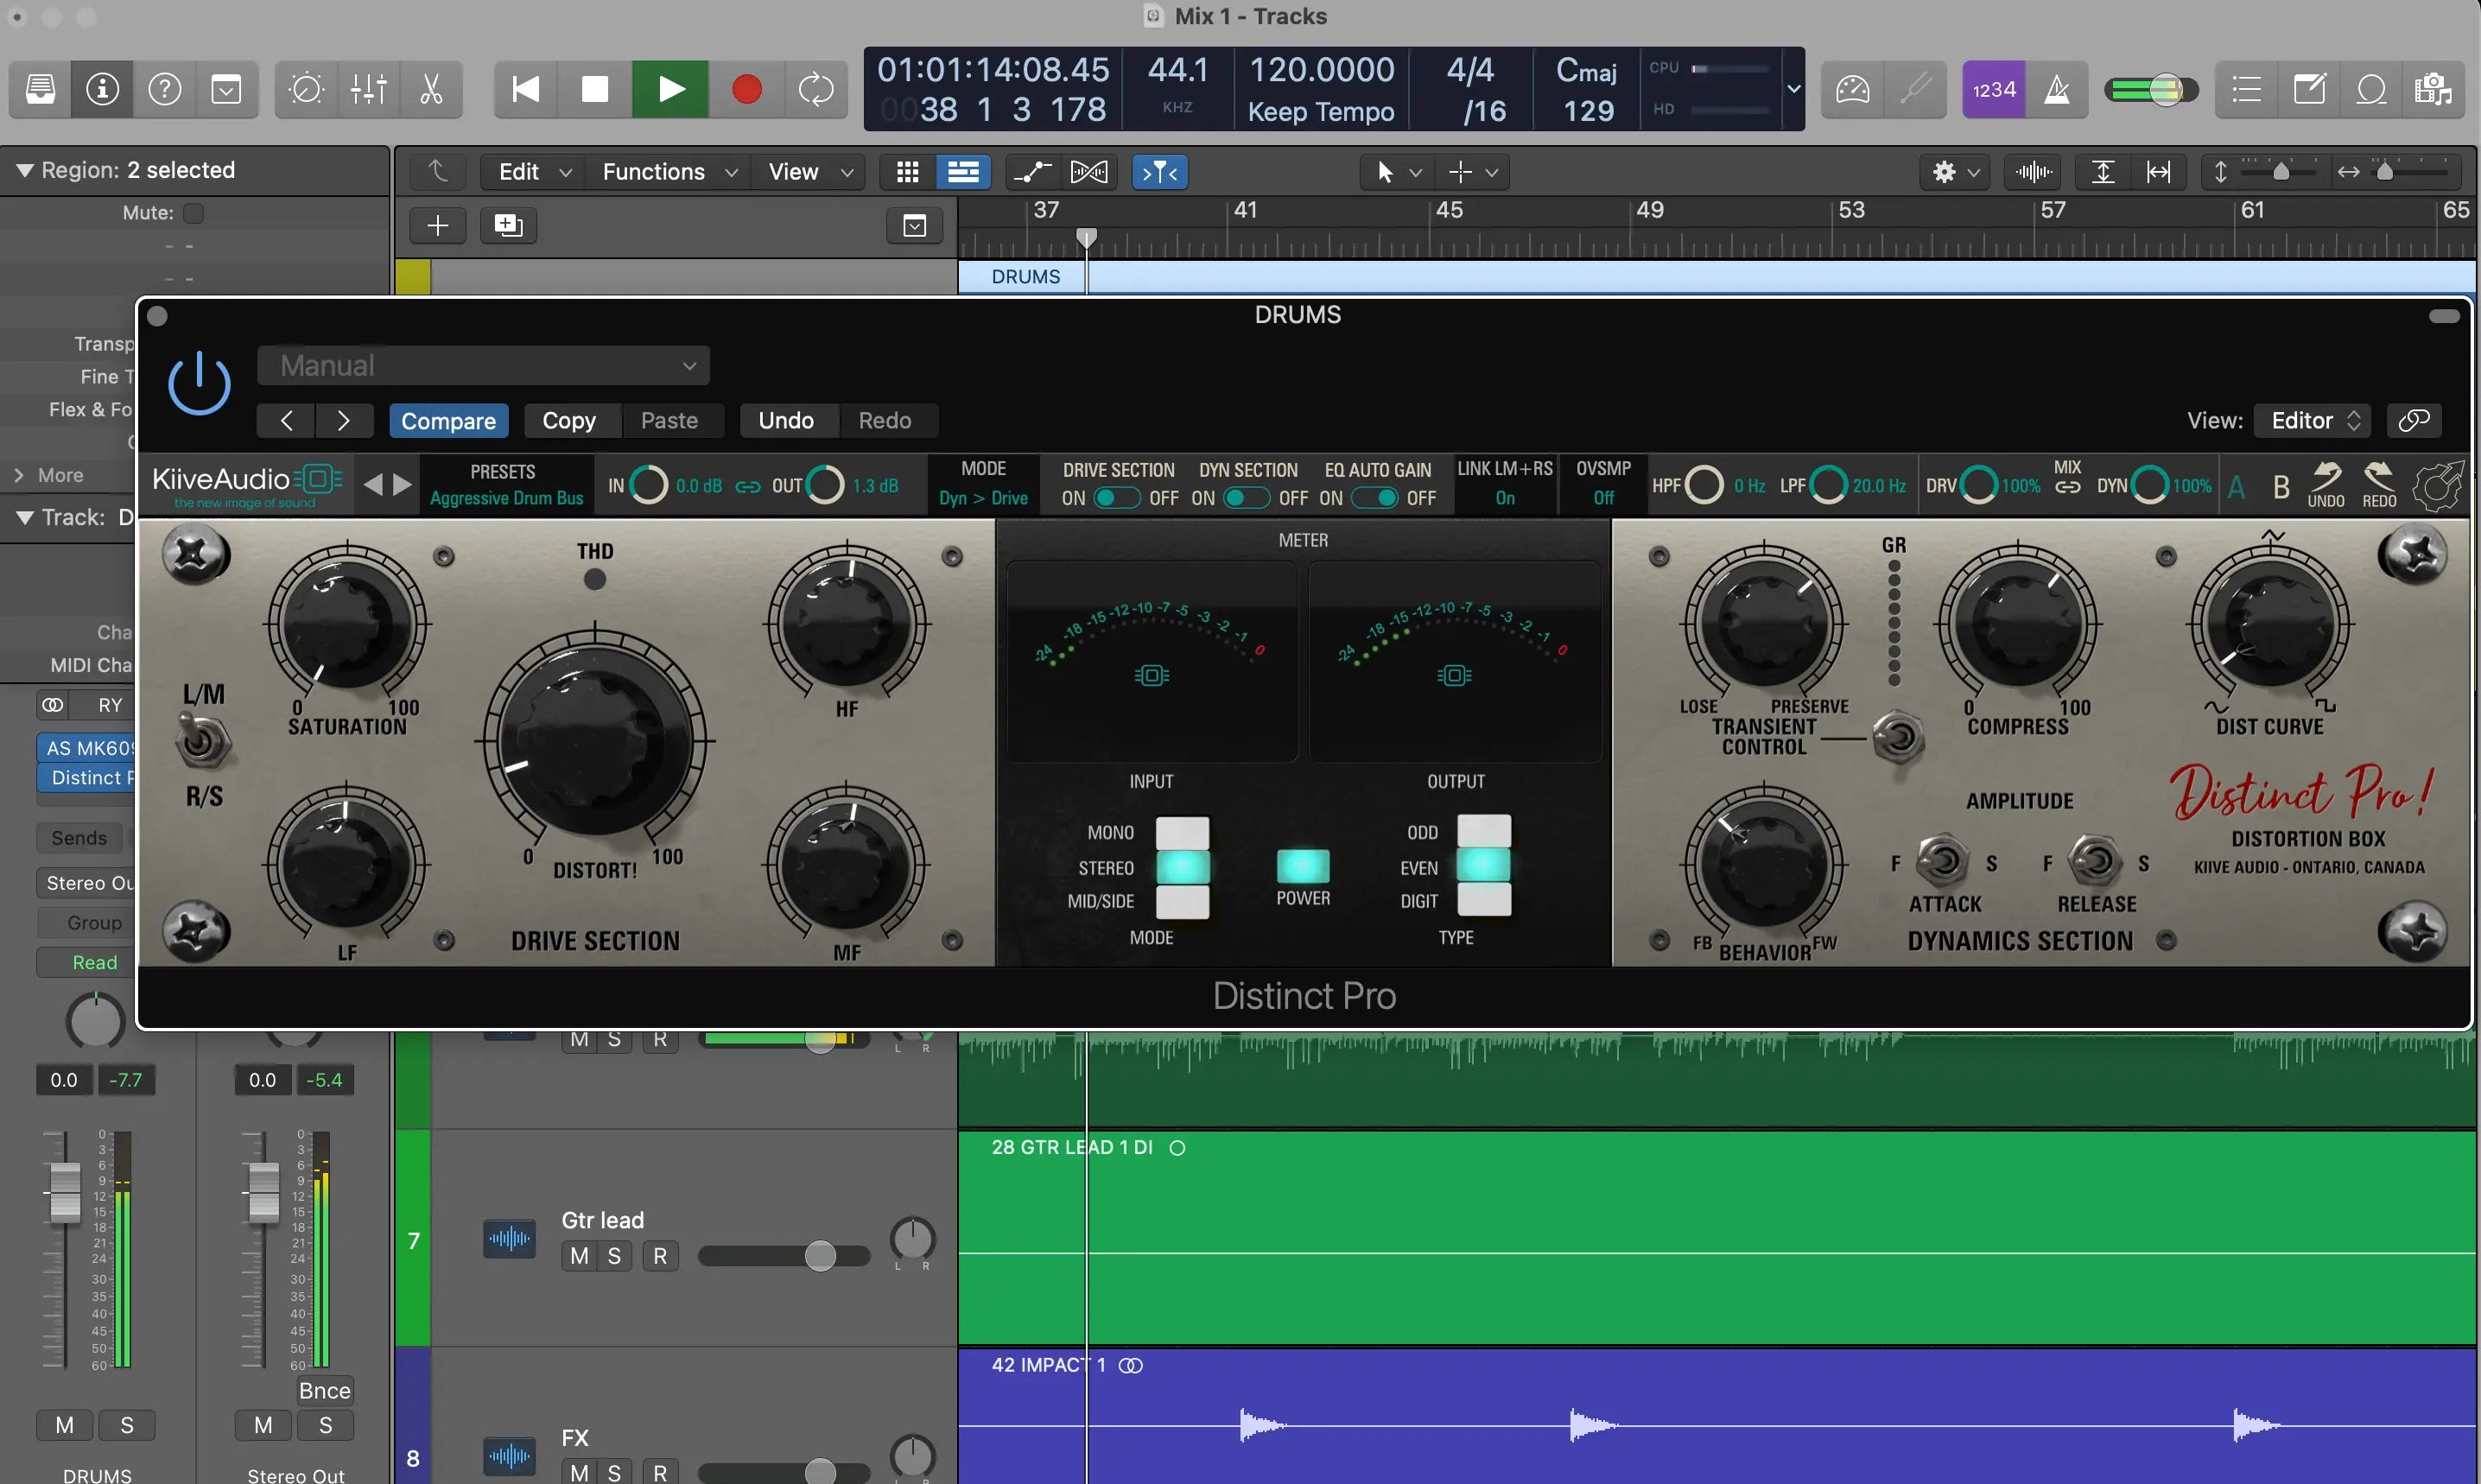The image size is (2481, 1484).
Task: Open the Mixer from the control bar
Action: pos(368,89)
